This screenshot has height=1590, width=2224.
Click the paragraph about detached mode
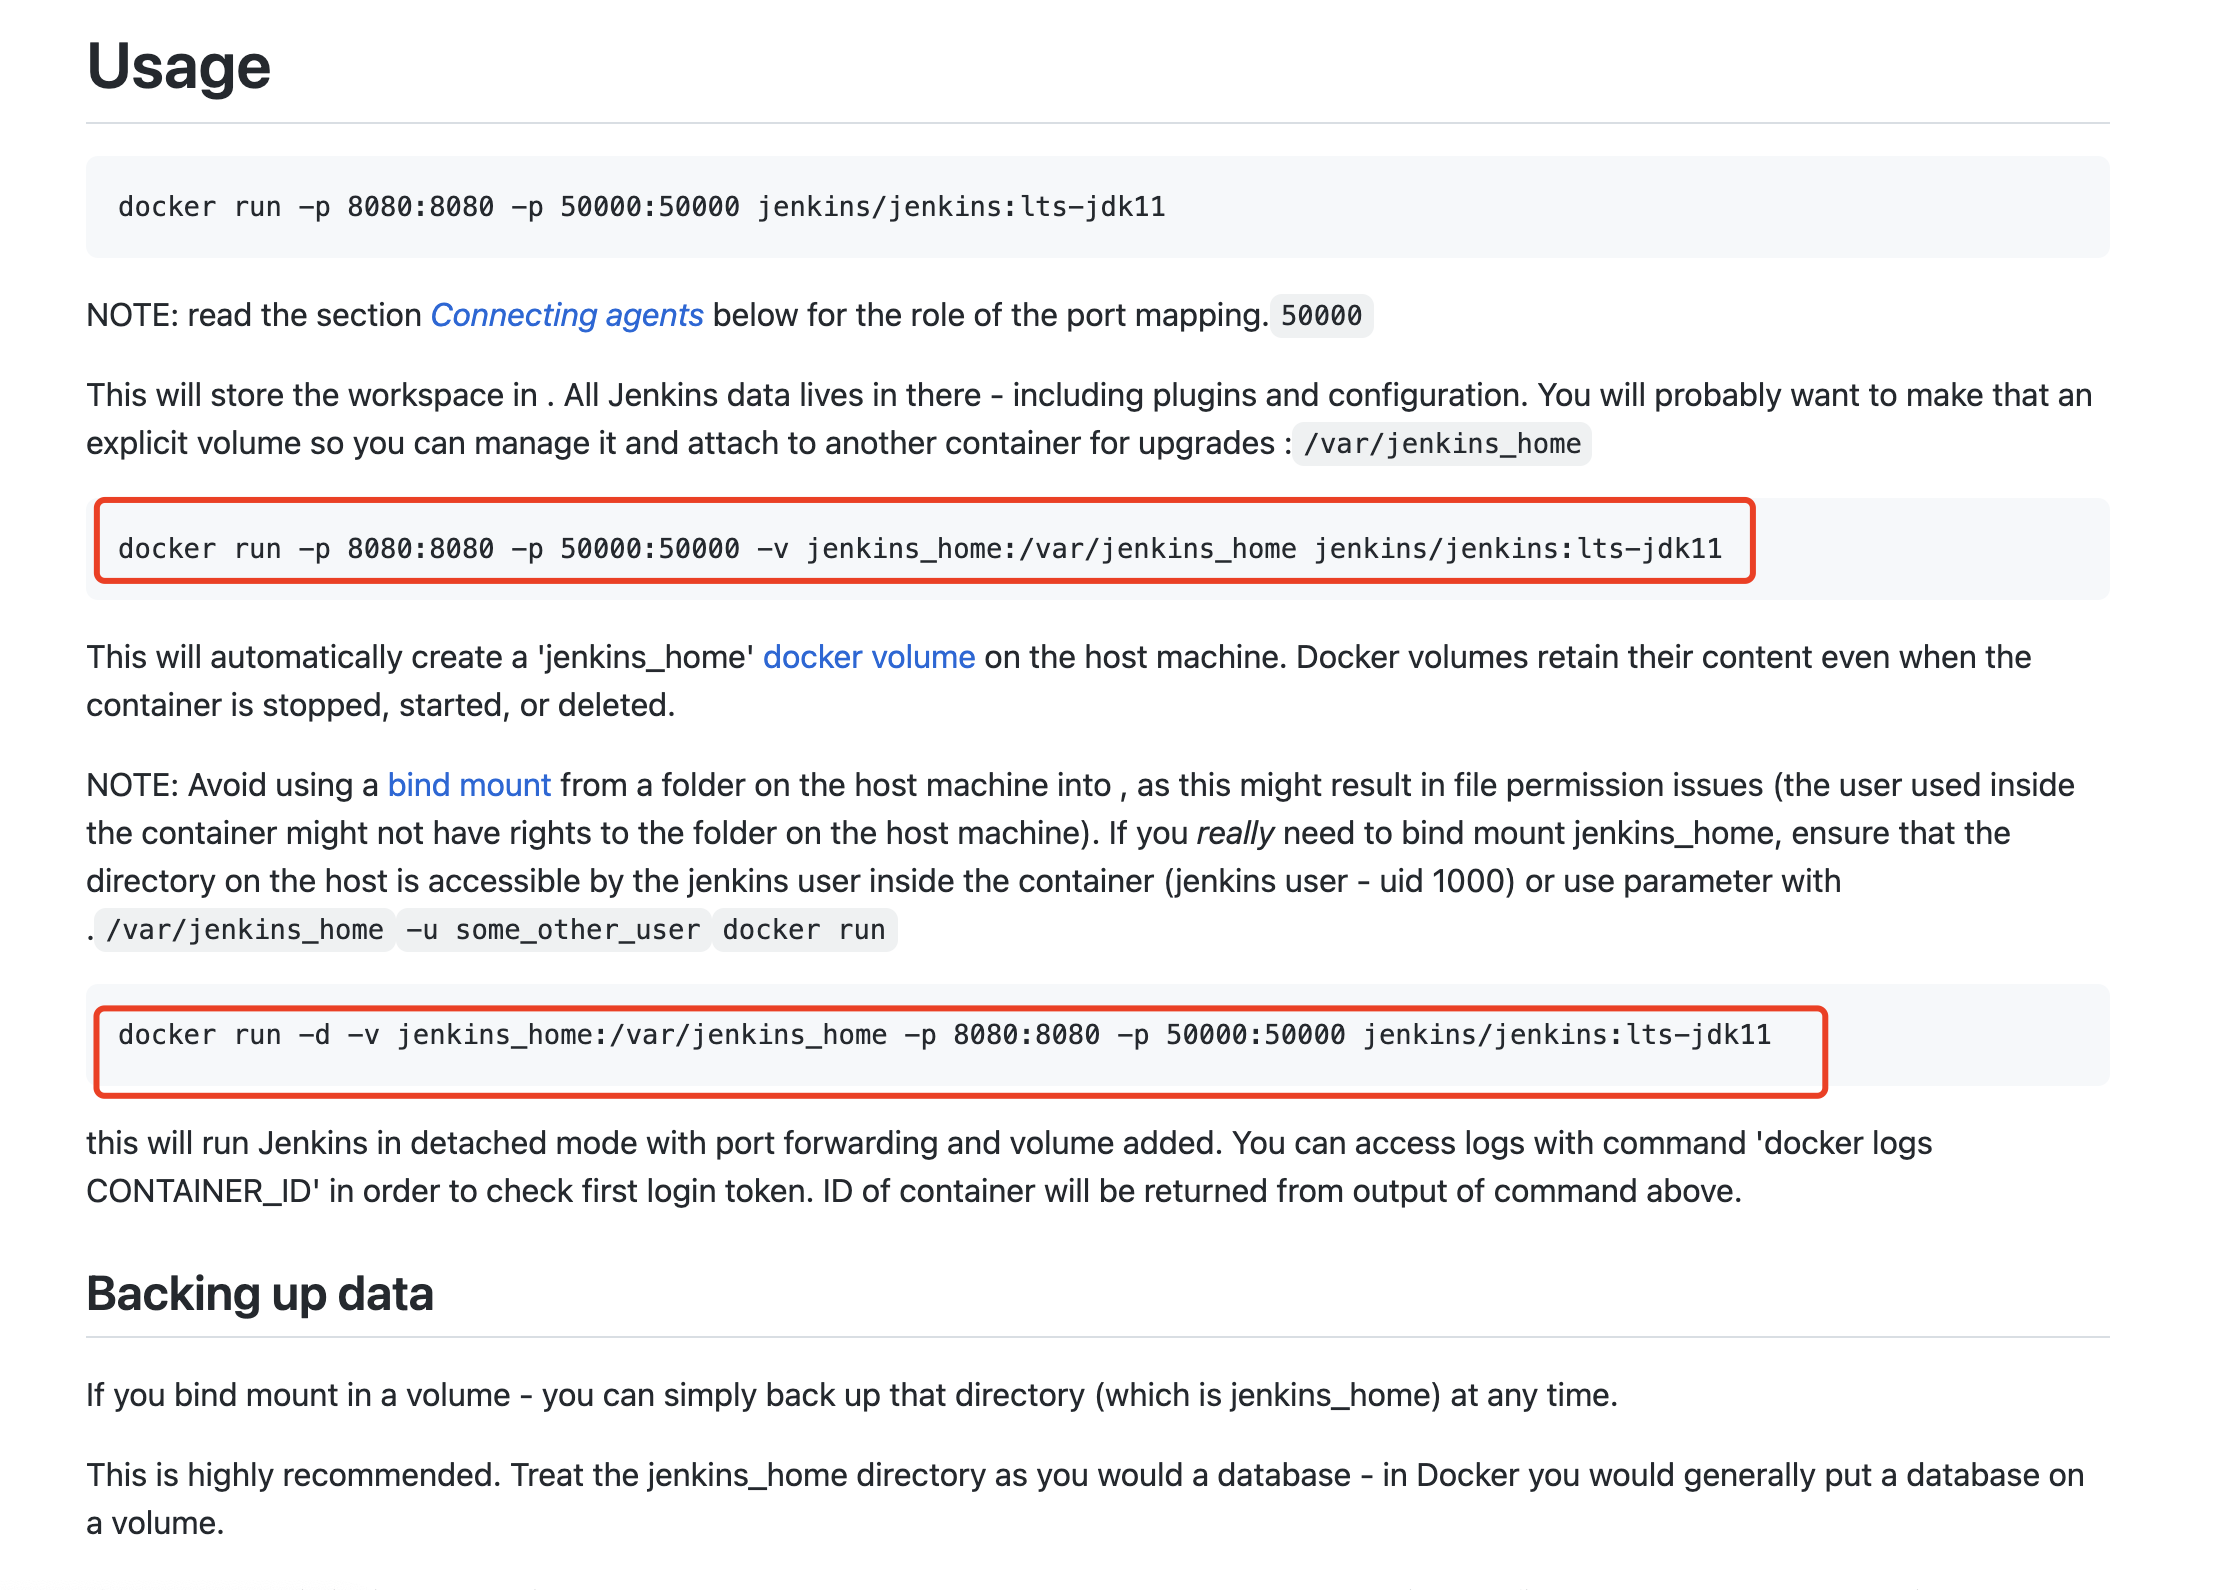point(900,1144)
